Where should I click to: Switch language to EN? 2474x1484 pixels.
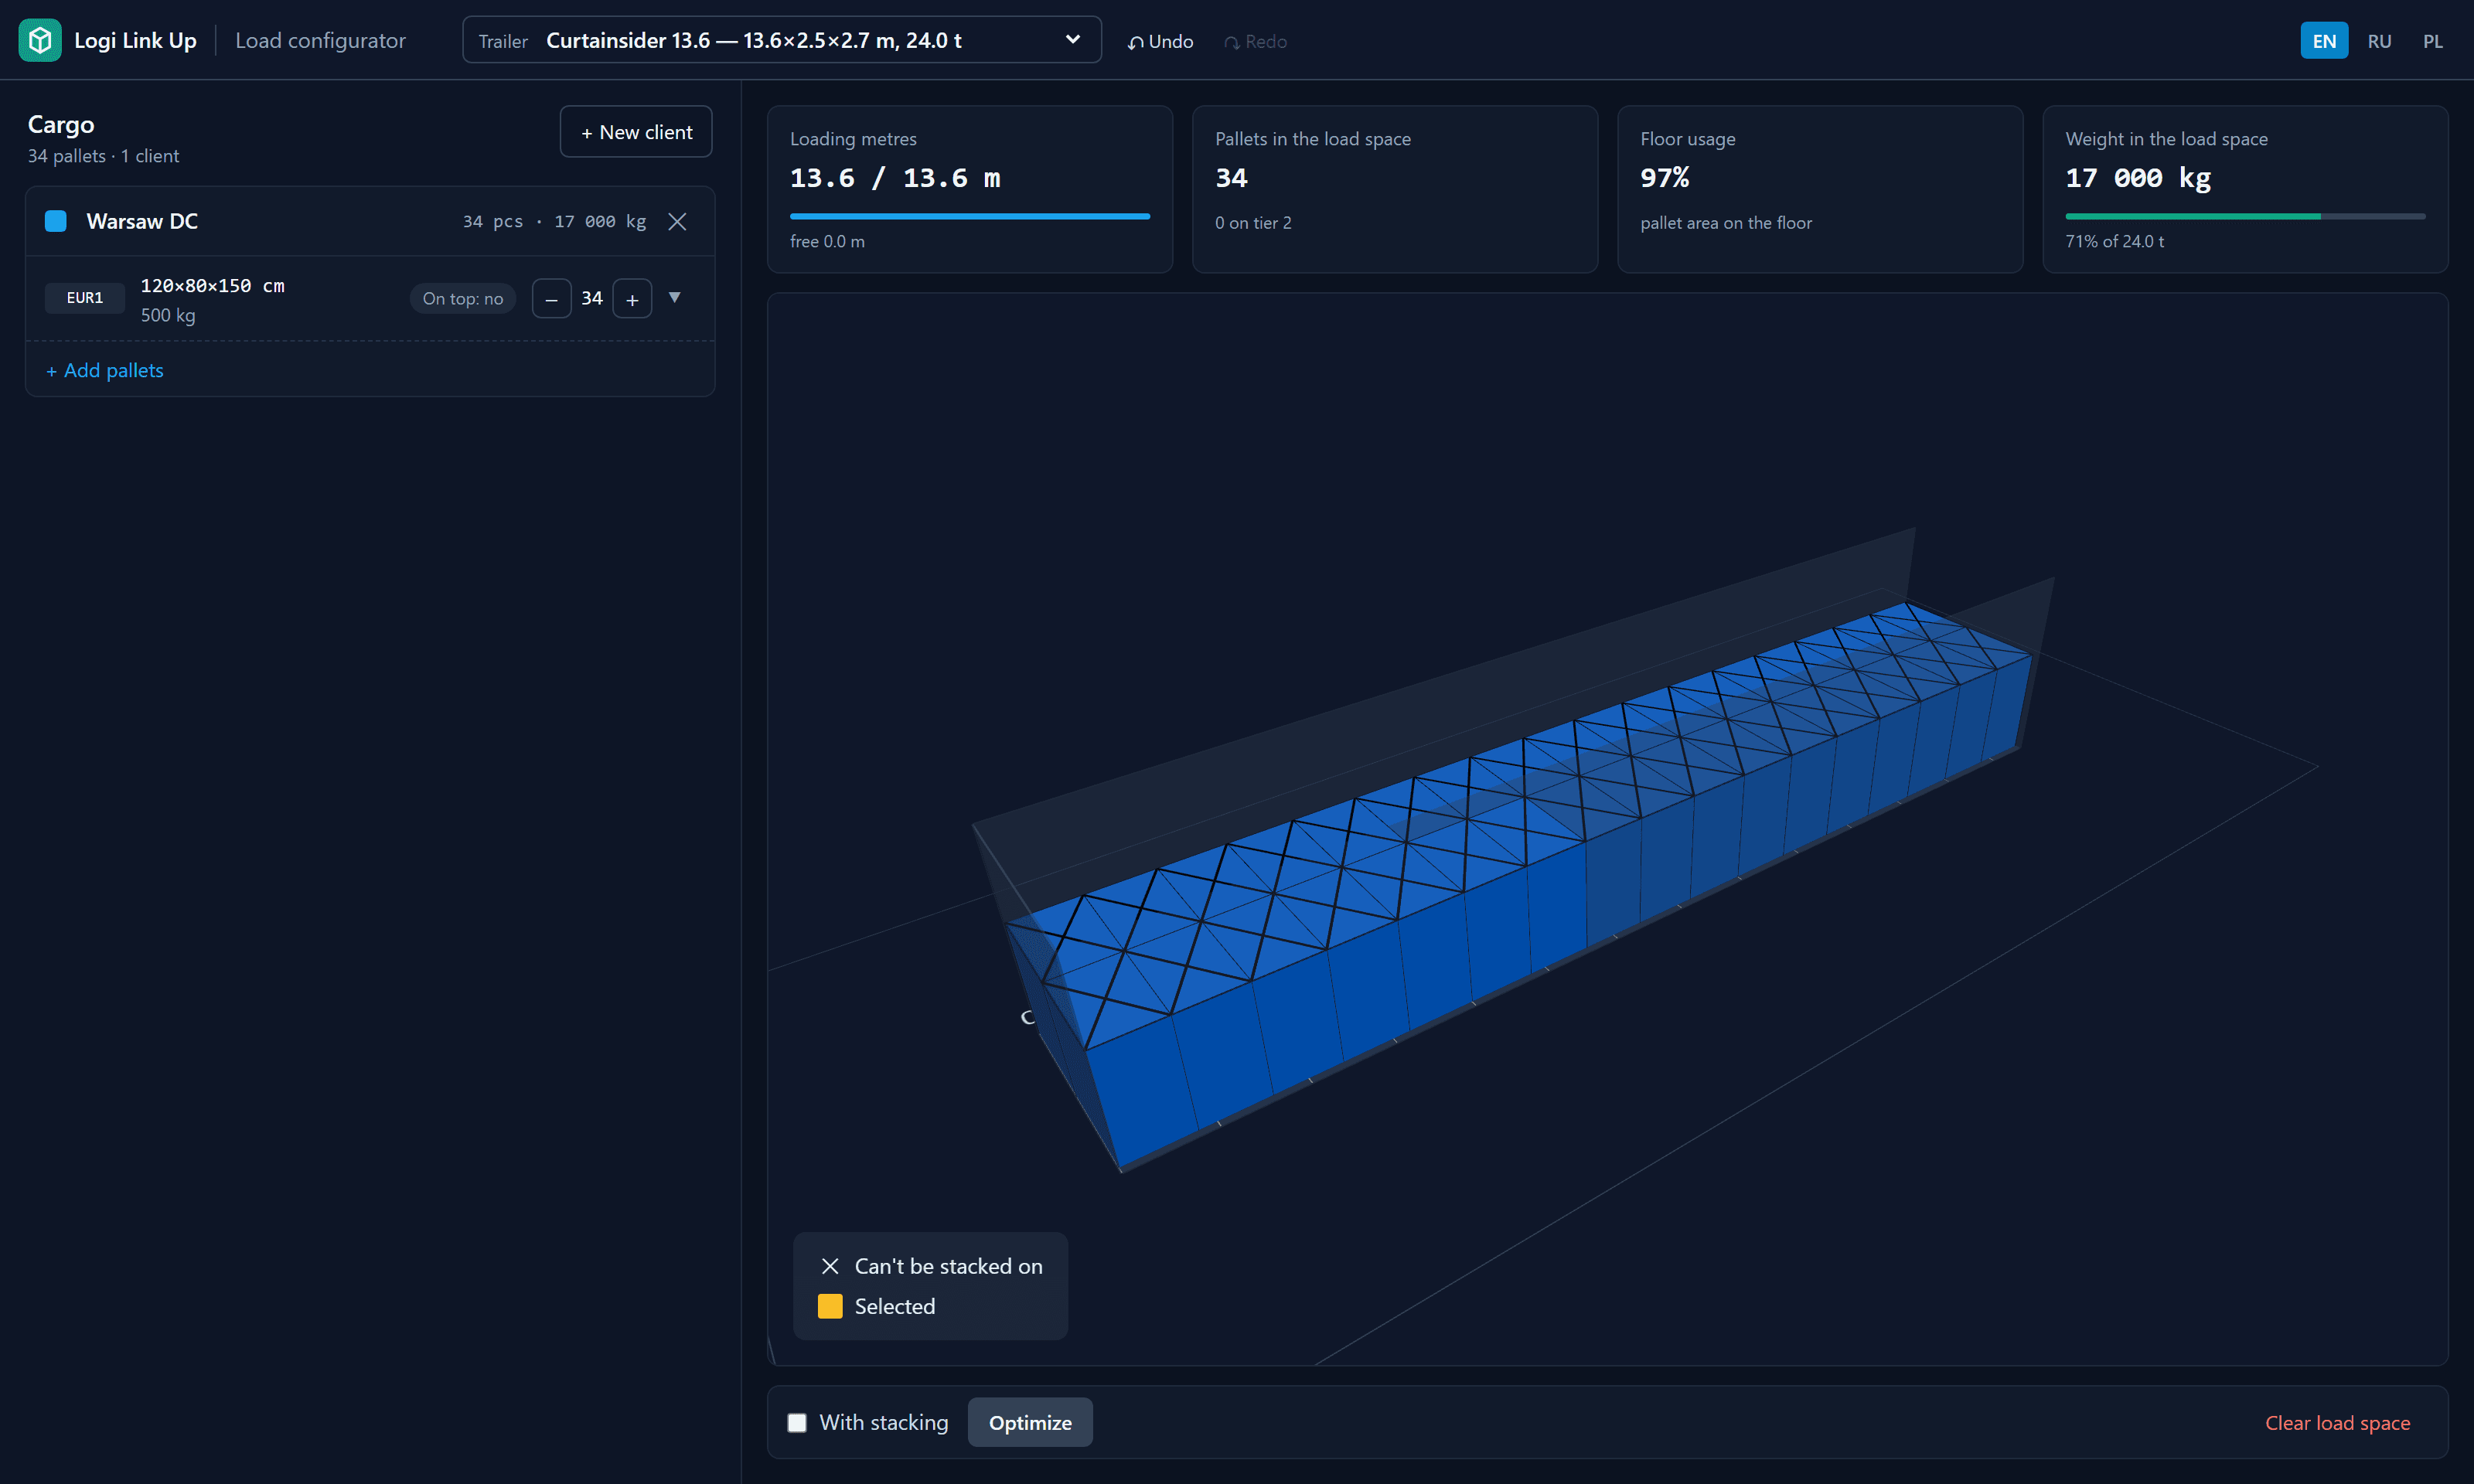point(2324,41)
